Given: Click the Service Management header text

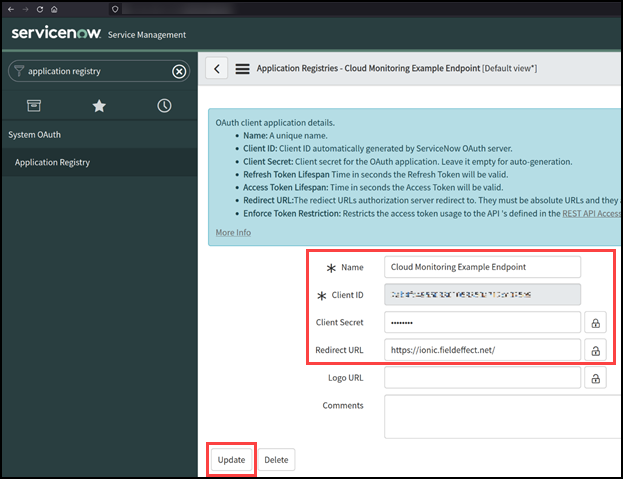Looking at the screenshot, I should click(147, 35).
